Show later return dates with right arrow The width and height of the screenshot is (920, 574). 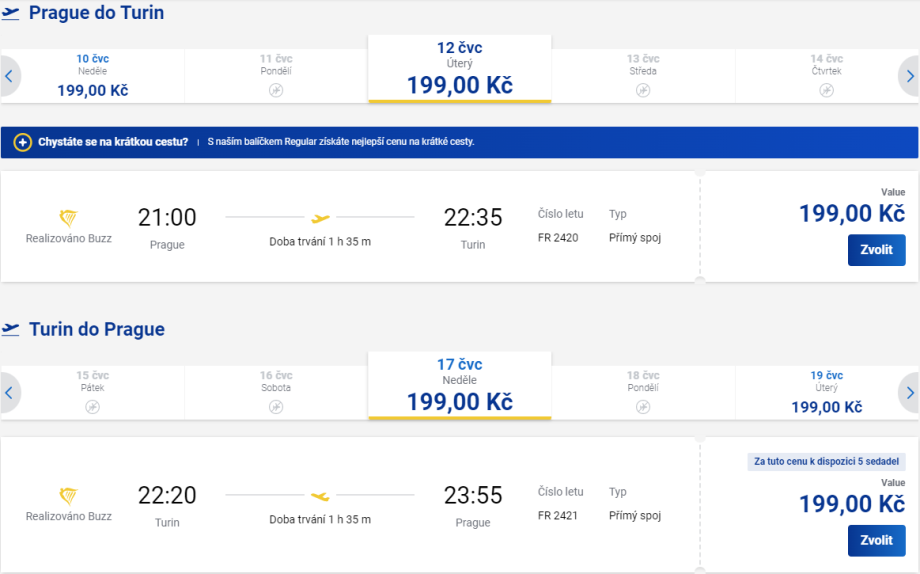click(x=909, y=393)
